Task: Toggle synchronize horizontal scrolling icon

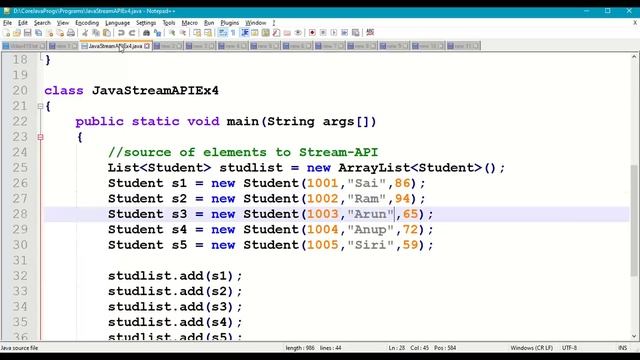Action: pyautogui.click(x=208, y=32)
